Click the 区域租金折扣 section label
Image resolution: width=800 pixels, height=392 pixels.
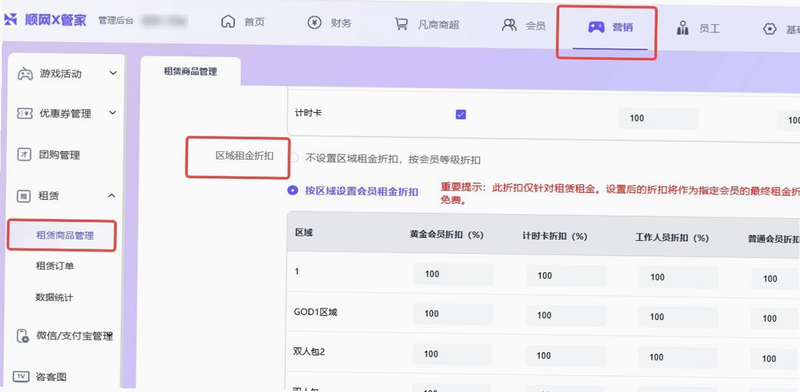[244, 156]
